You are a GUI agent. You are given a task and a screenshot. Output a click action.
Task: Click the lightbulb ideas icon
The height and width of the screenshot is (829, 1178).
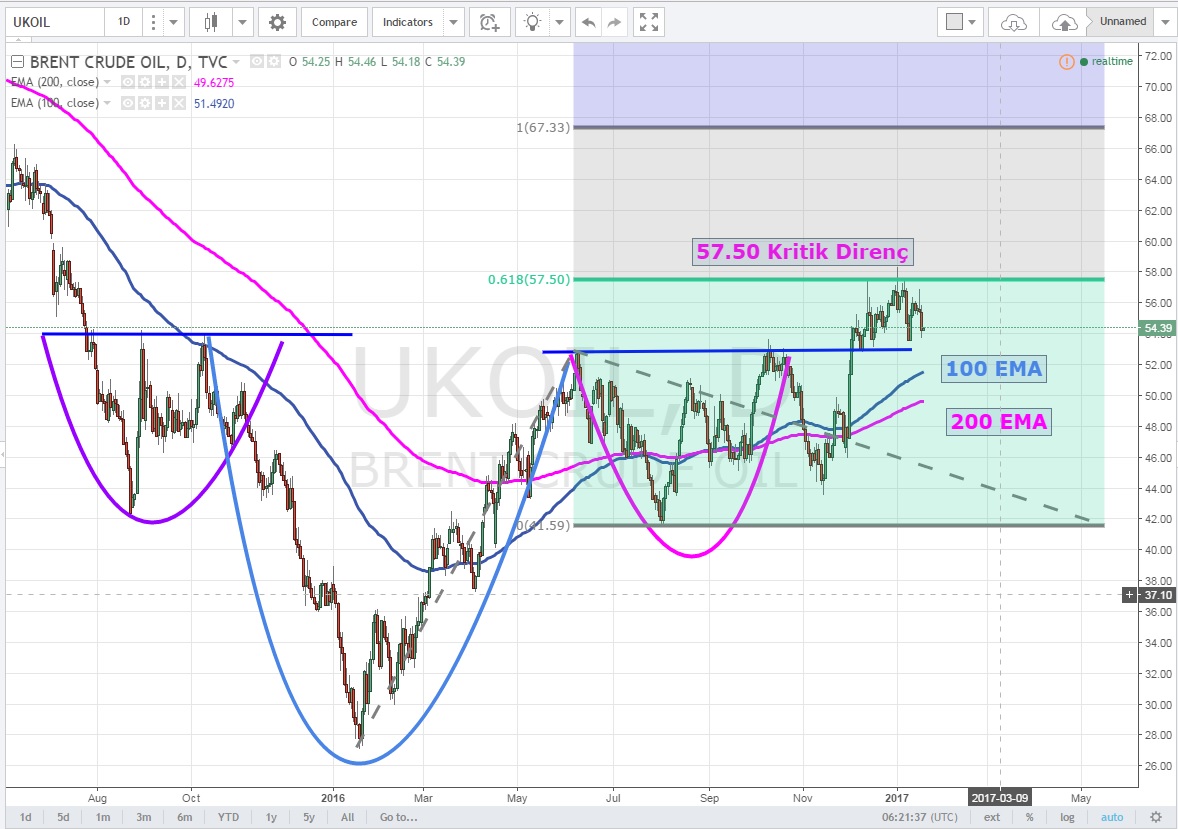tap(533, 21)
